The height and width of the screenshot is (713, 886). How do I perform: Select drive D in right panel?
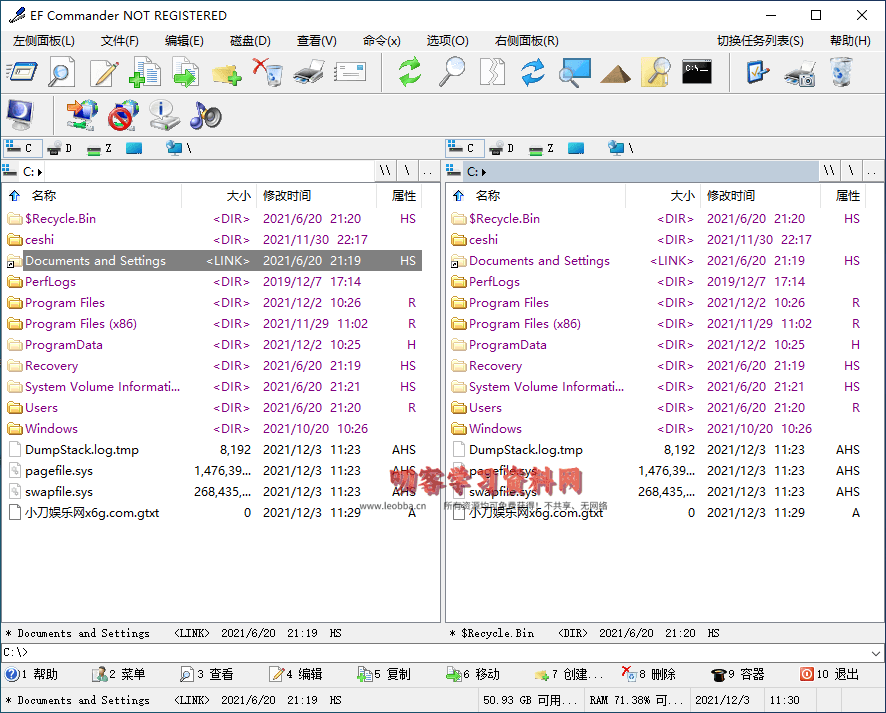click(502, 149)
